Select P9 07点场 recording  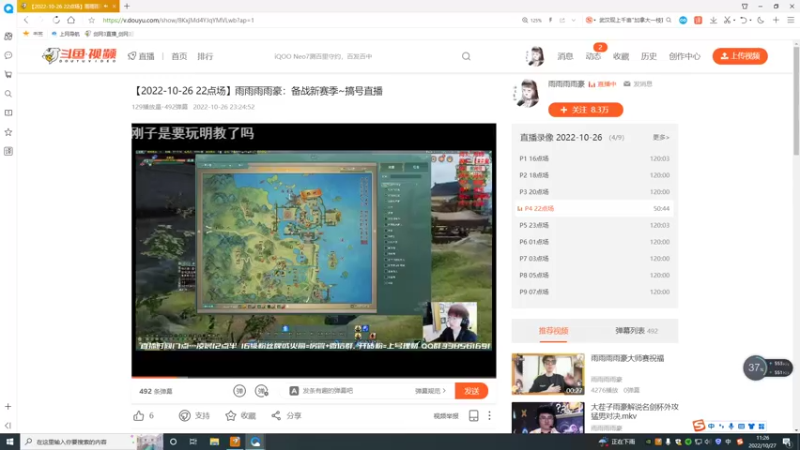click(x=594, y=292)
